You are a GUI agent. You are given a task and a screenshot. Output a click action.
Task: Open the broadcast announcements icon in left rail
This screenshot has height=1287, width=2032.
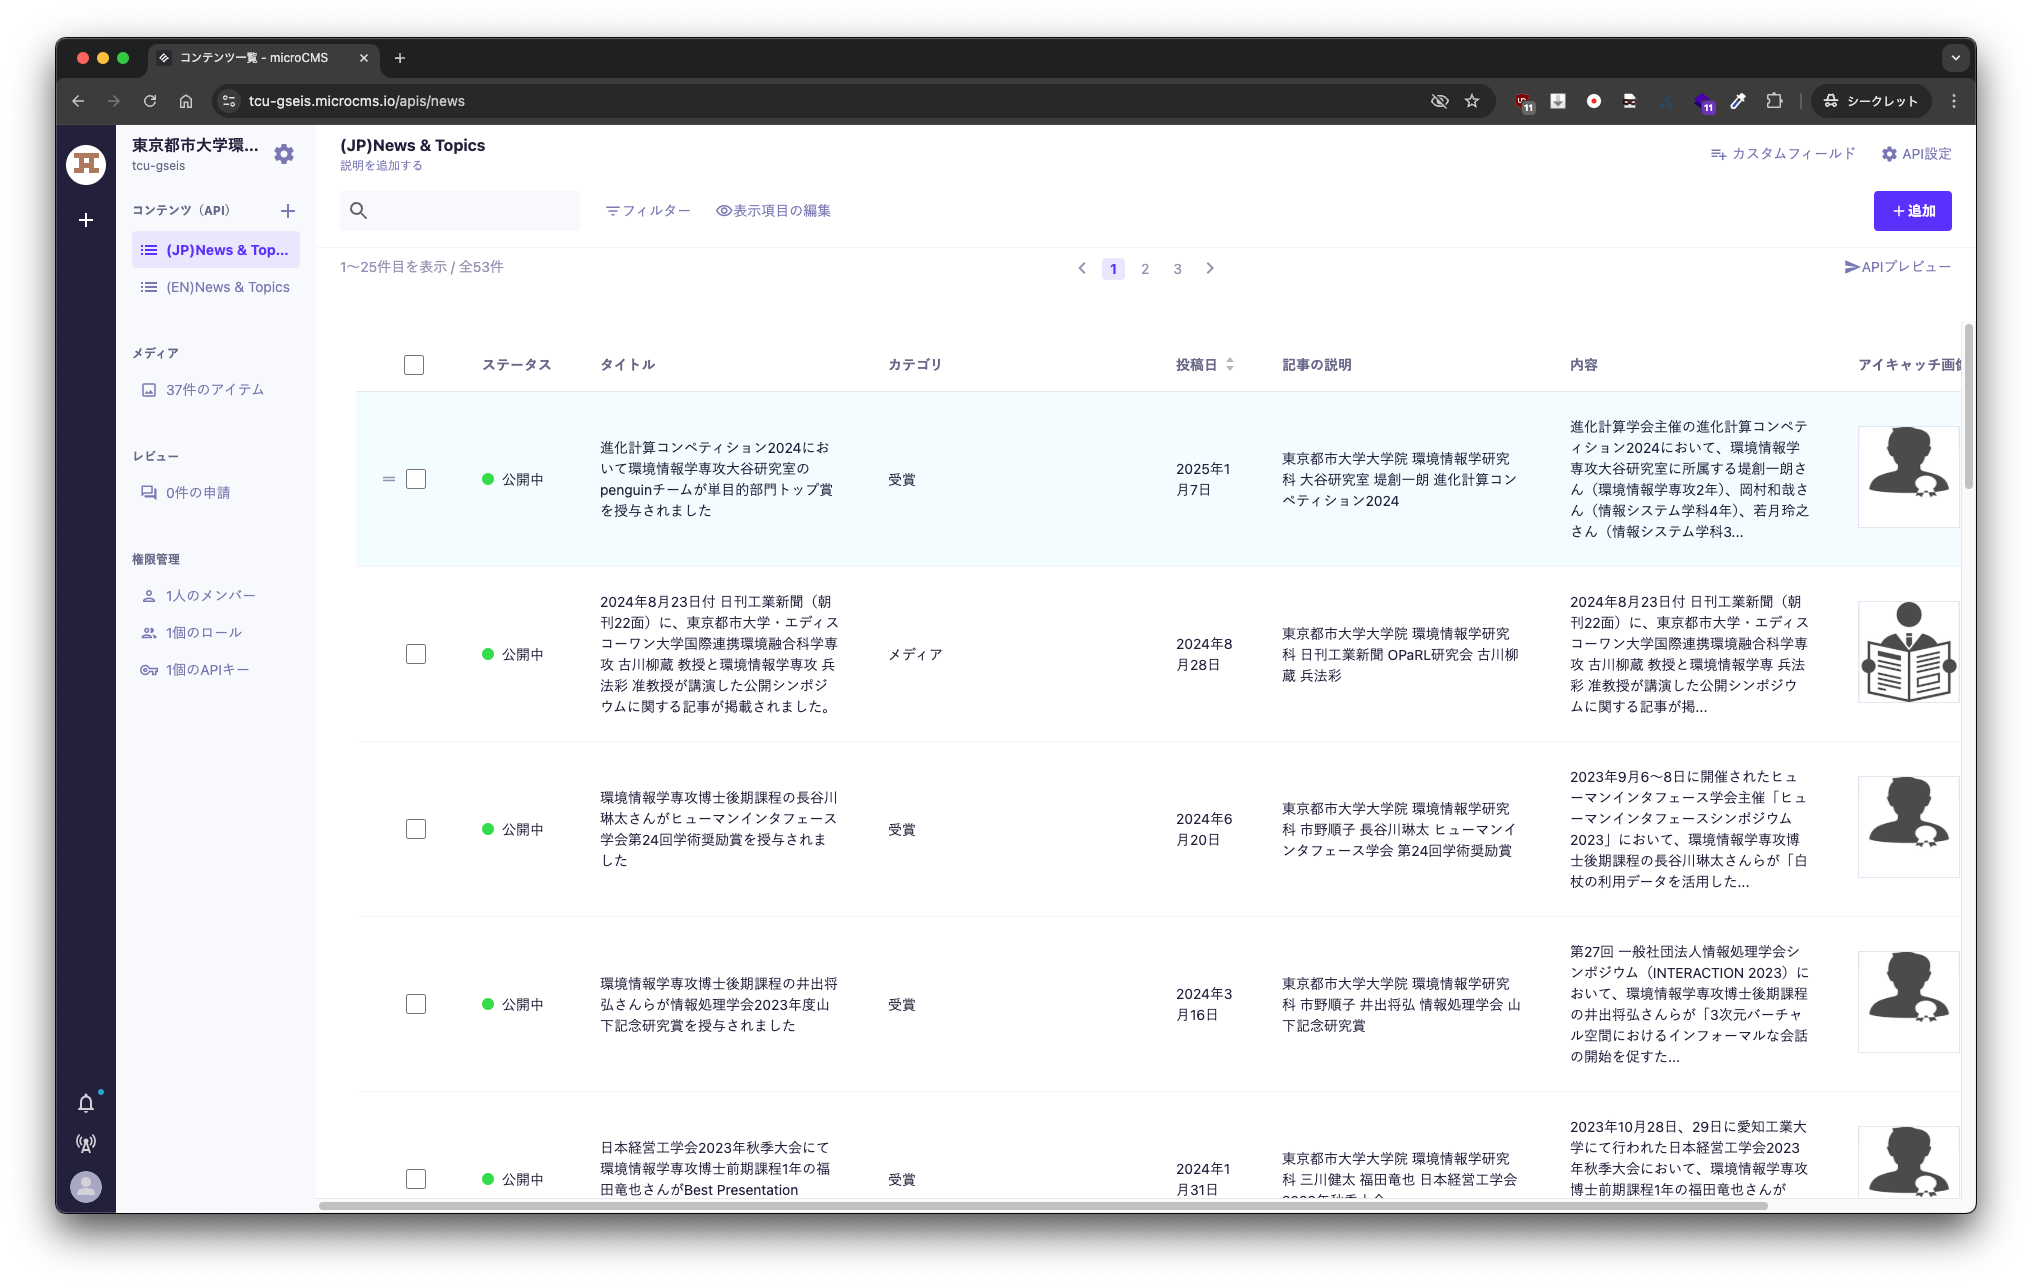(x=86, y=1143)
